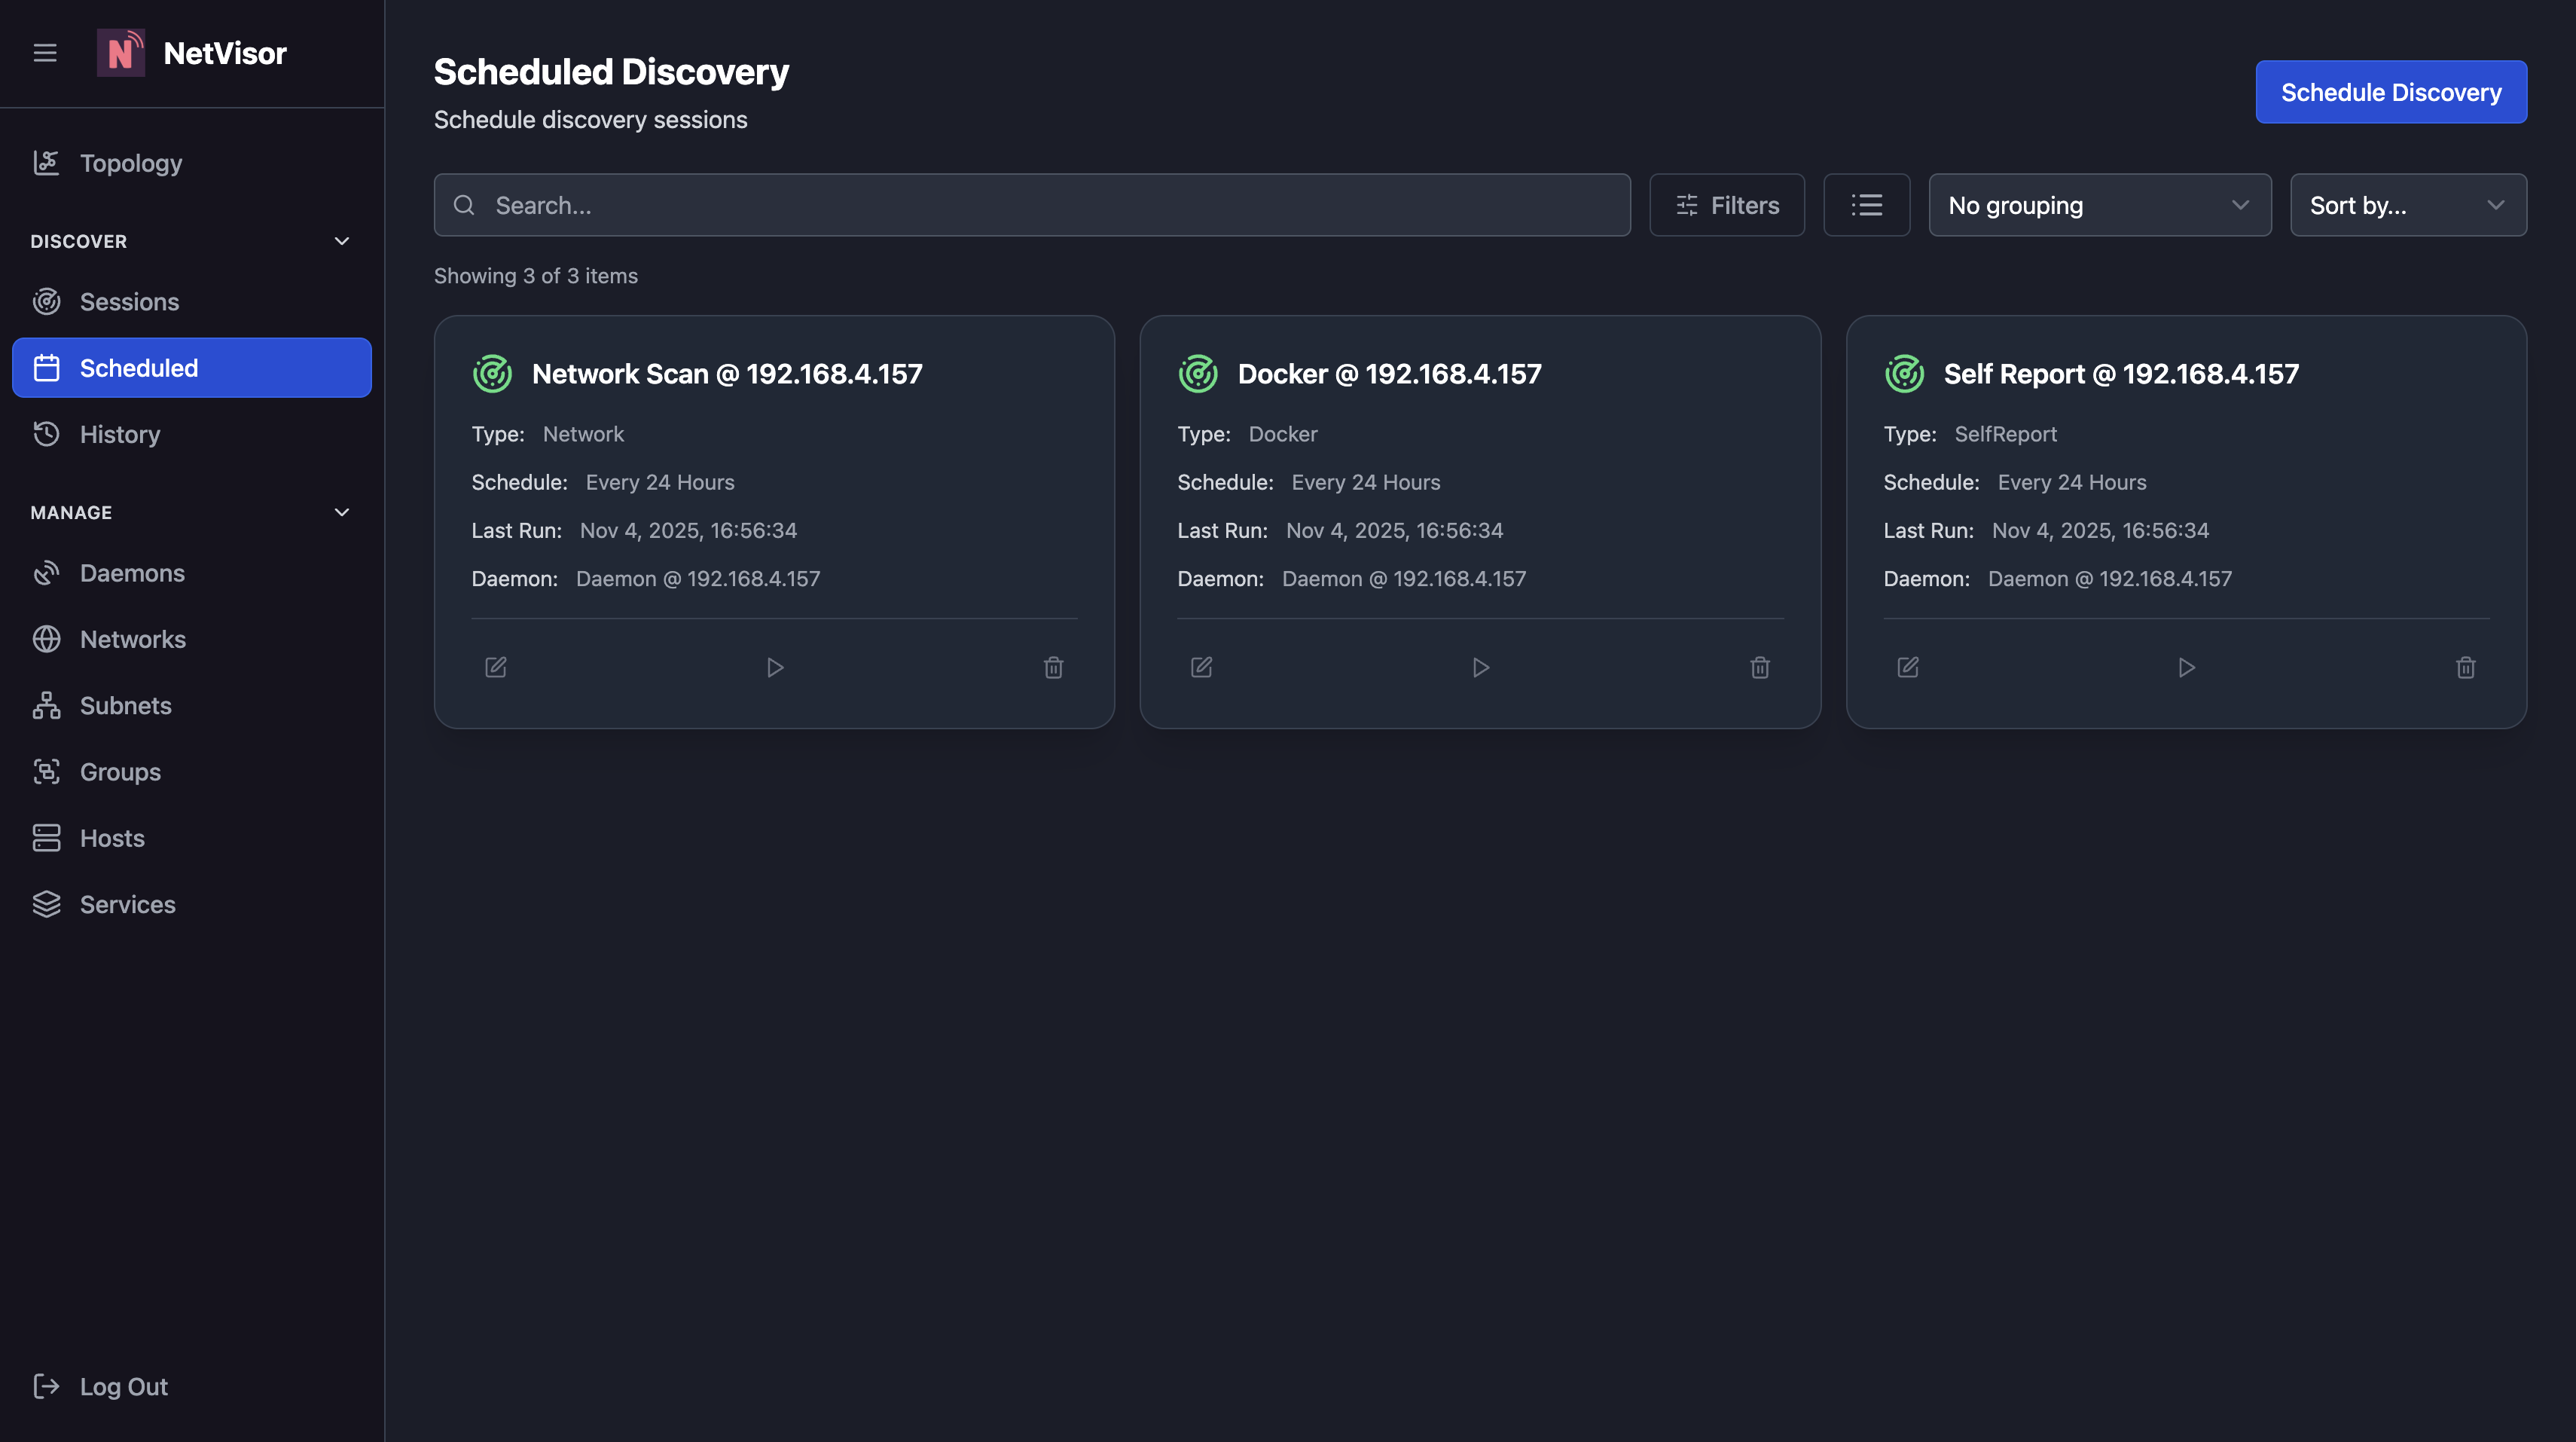Click the Docker card radar icon
This screenshot has width=2576, height=1442.
[x=1198, y=374]
